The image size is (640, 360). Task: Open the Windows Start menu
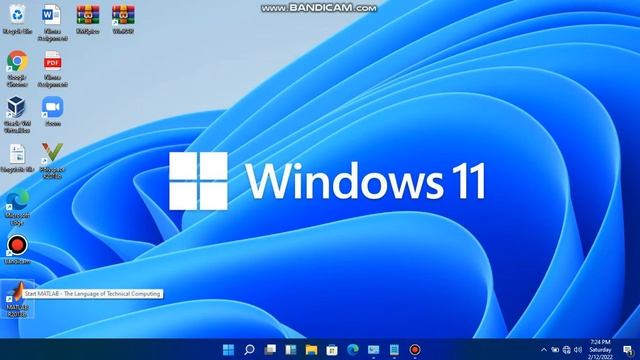coord(229,350)
